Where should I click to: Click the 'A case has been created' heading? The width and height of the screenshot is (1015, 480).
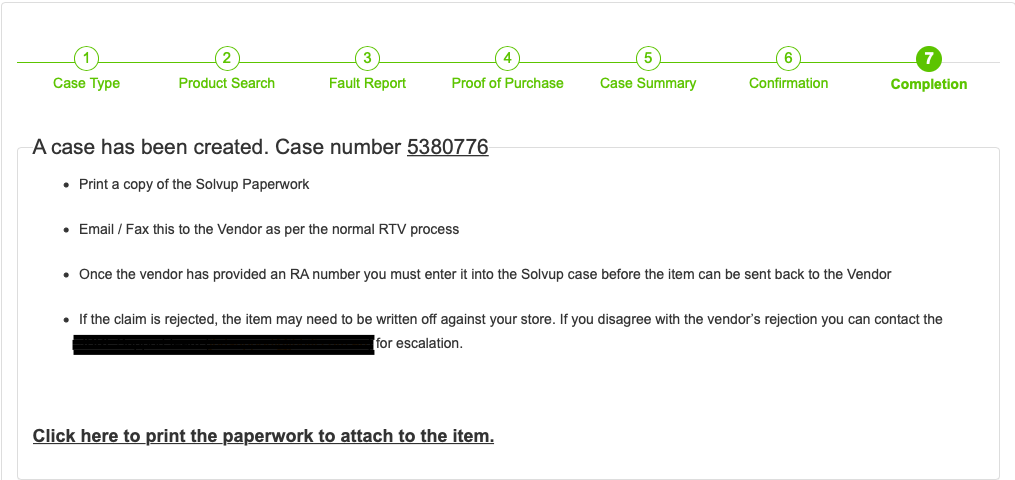click(x=260, y=147)
